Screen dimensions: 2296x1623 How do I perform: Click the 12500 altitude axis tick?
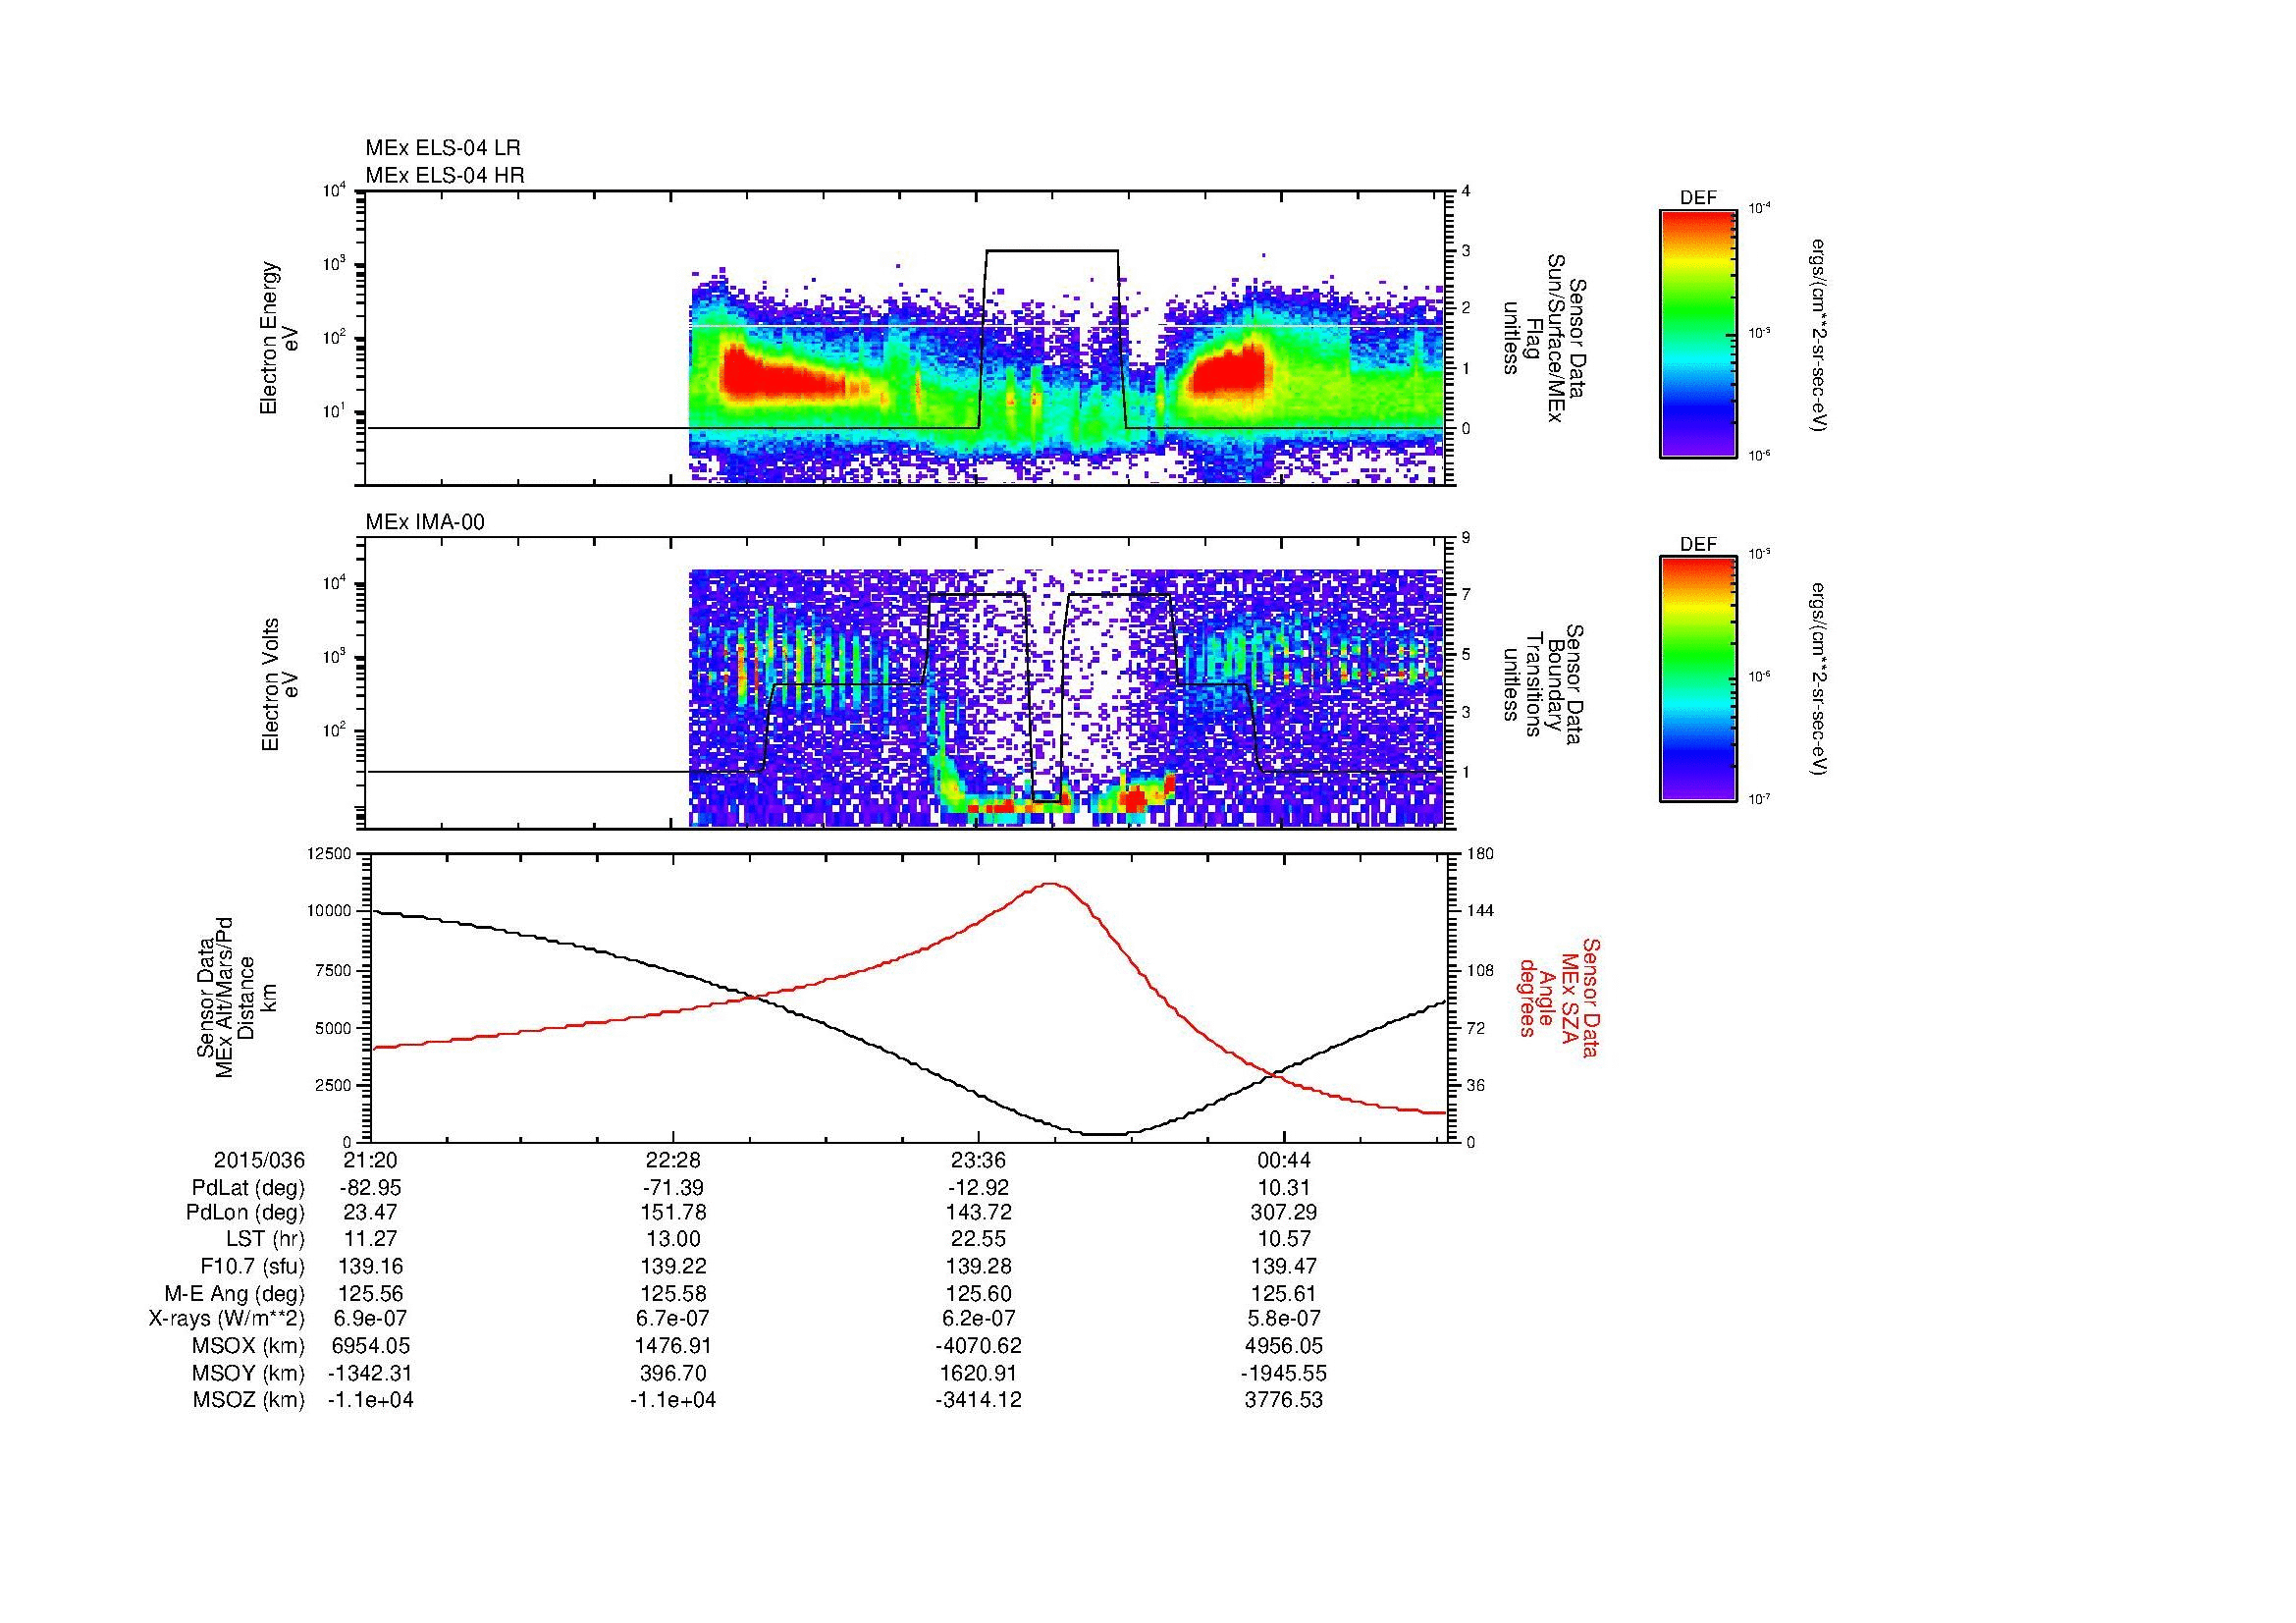click(329, 854)
